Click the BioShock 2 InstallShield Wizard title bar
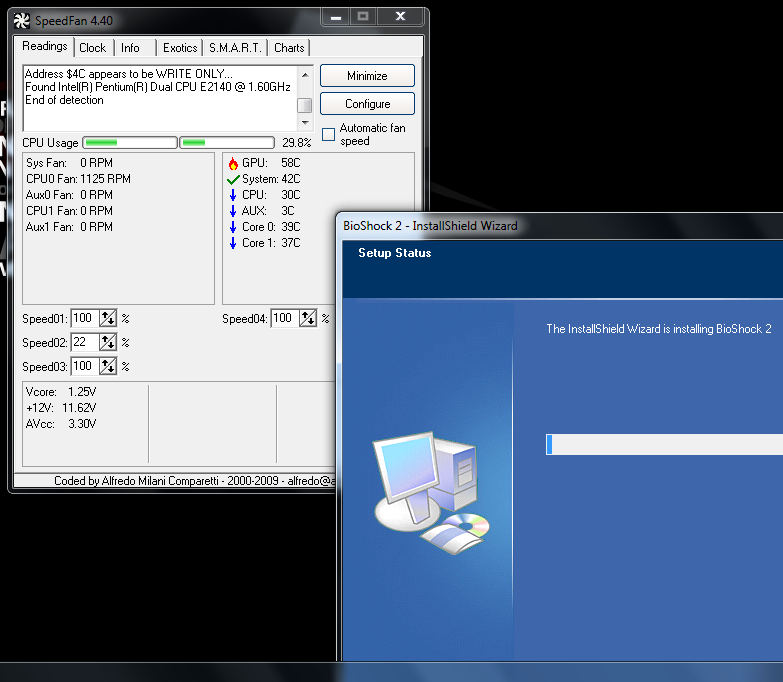The height and width of the screenshot is (682, 783). (560, 226)
